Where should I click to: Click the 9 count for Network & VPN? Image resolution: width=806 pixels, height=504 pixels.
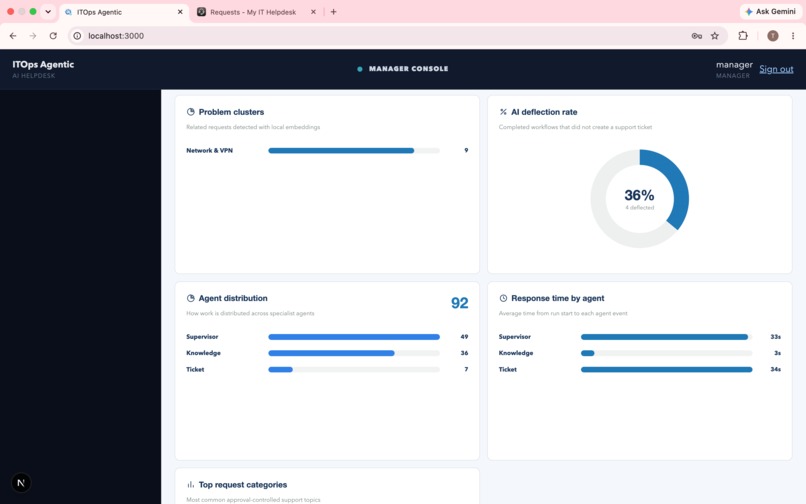pyautogui.click(x=466, y=151)
